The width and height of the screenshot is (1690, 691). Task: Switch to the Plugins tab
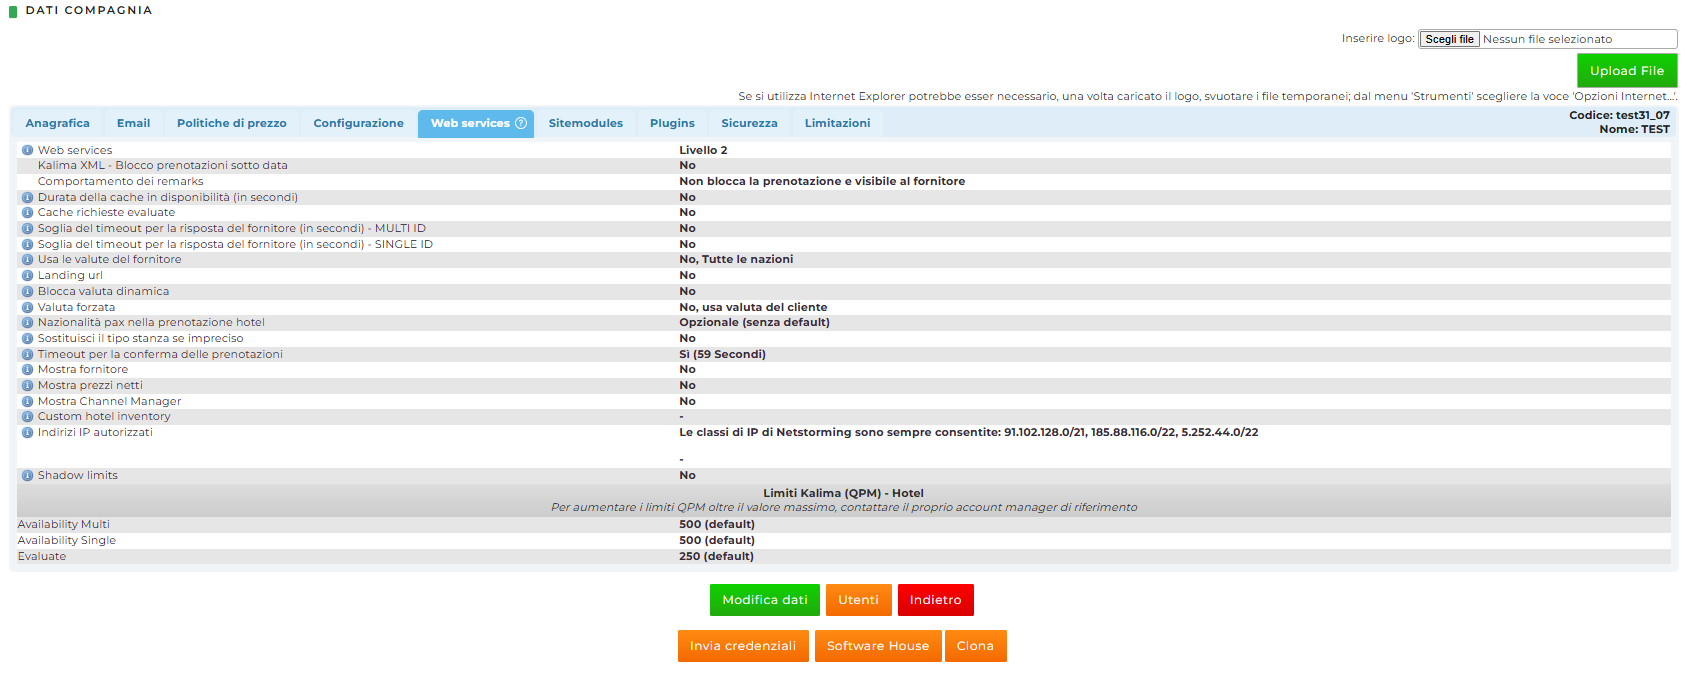pos(672,123)
